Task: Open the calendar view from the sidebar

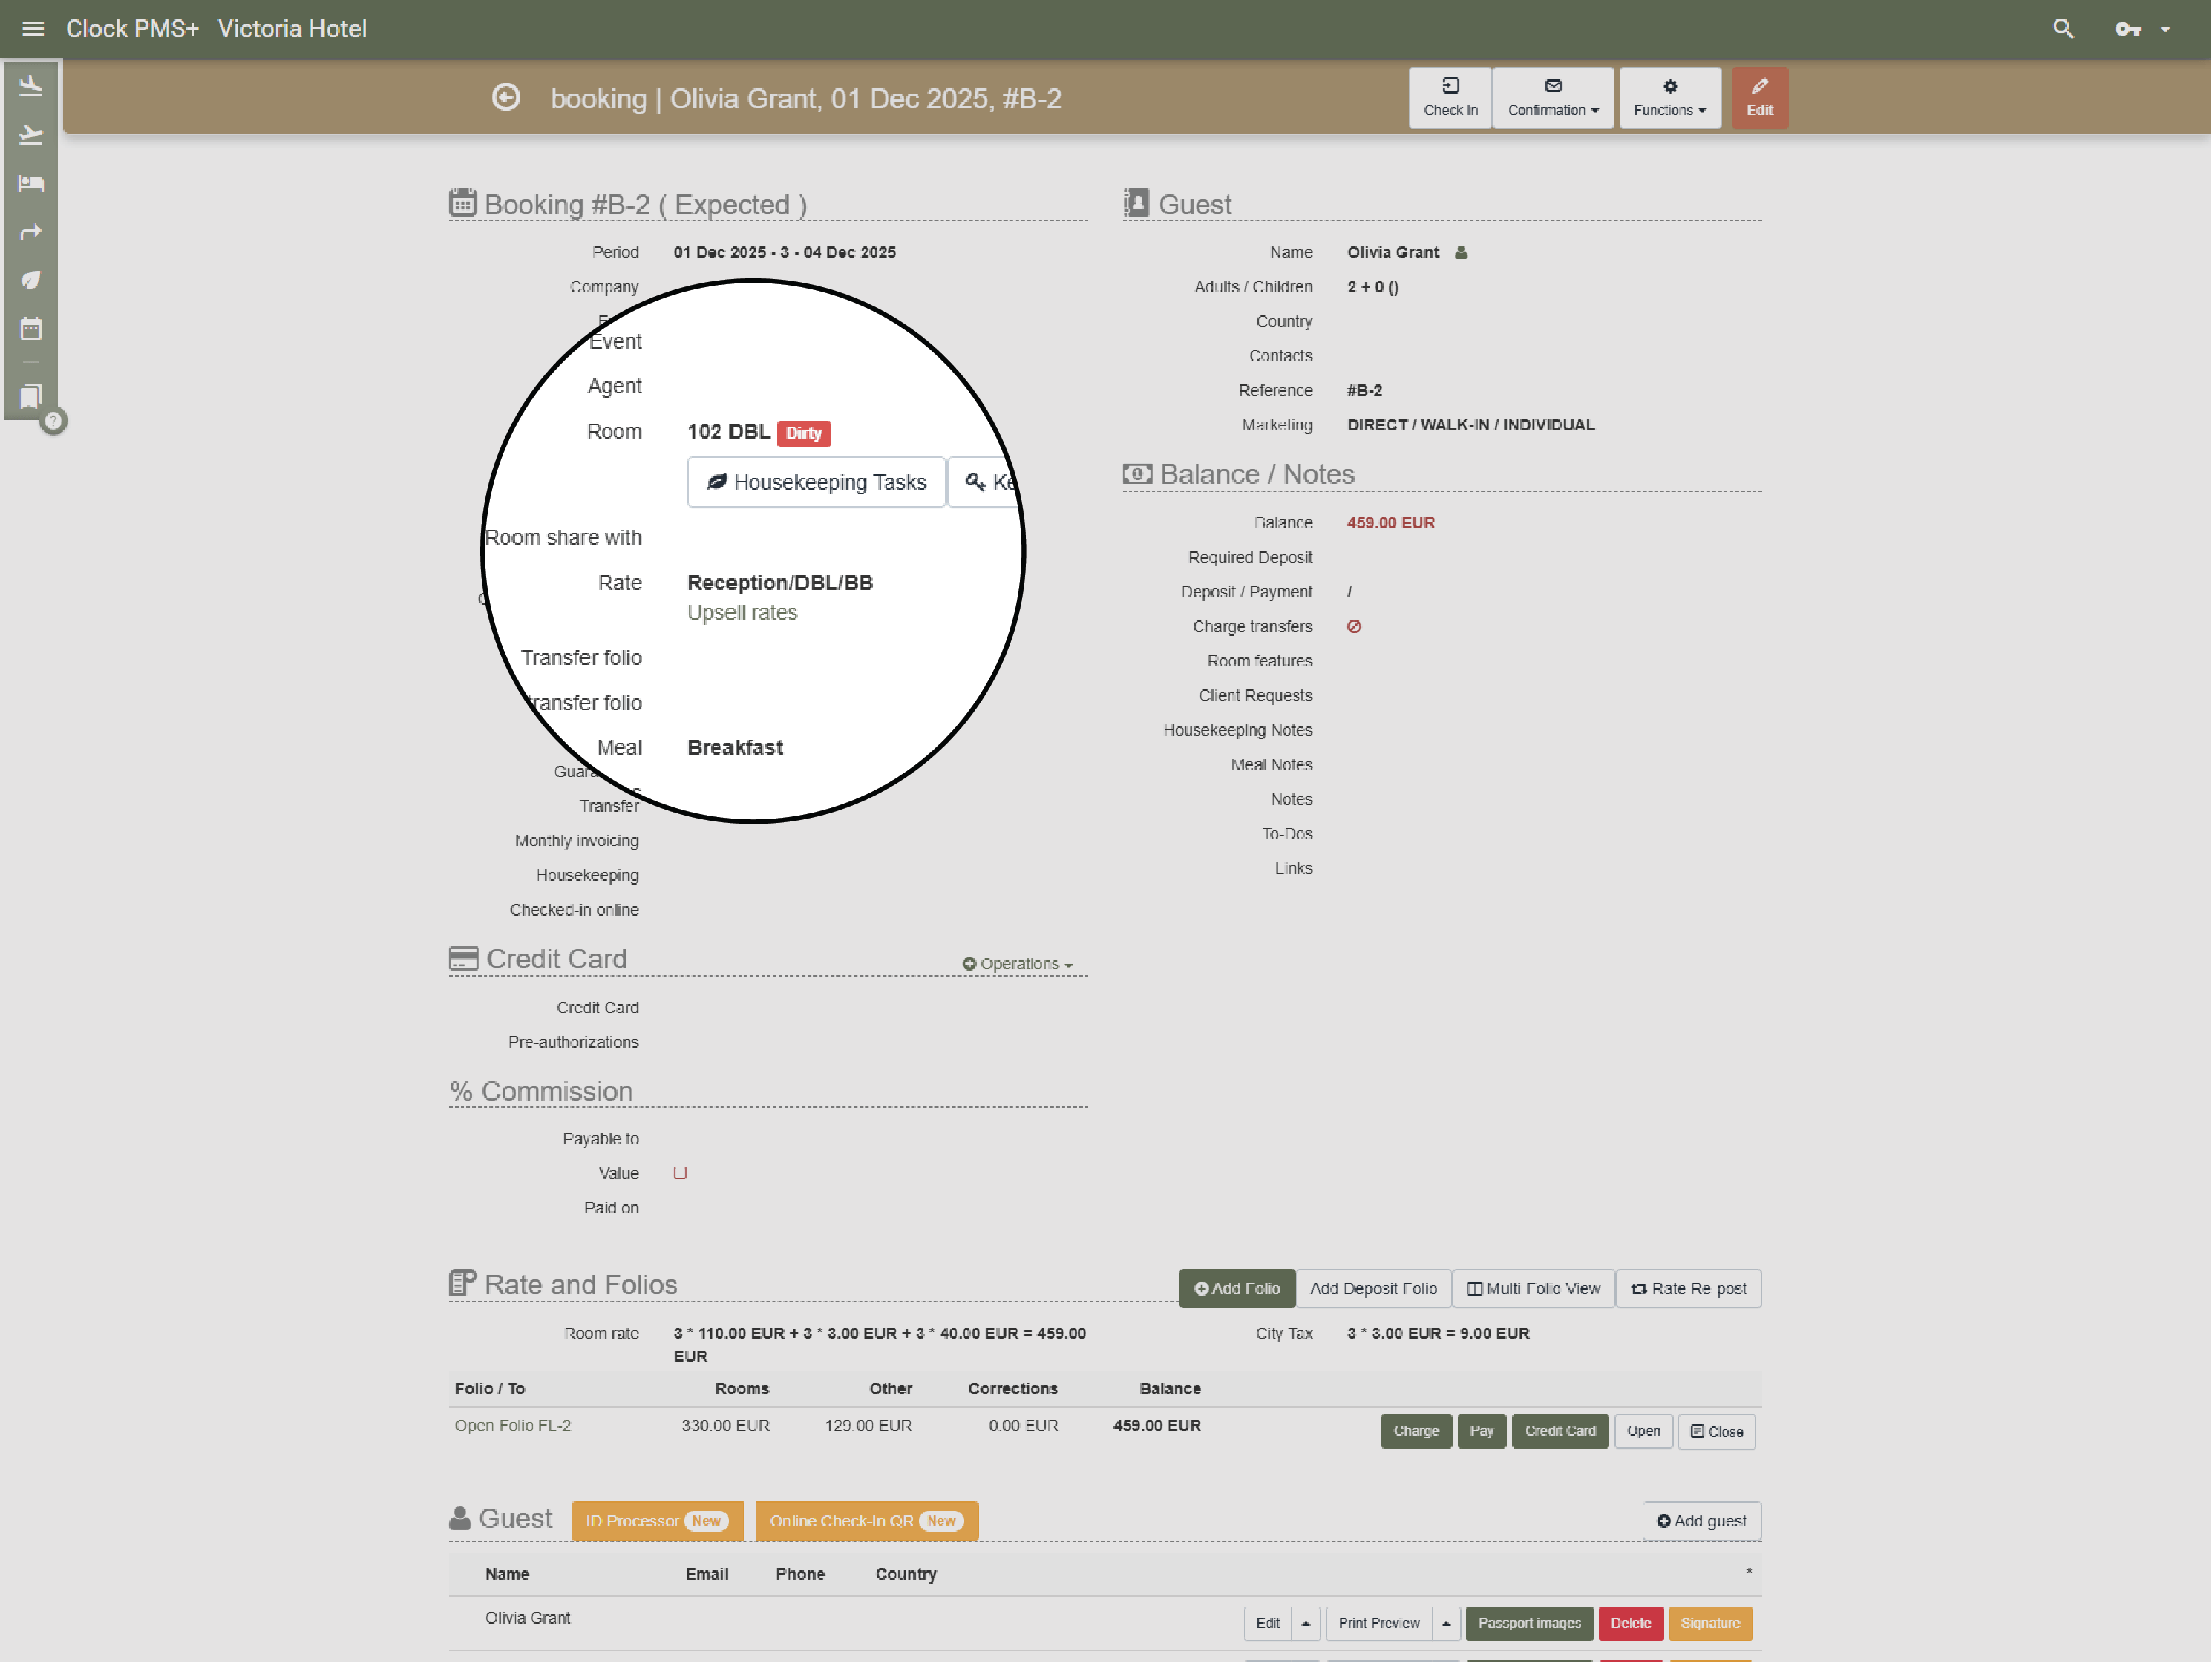Action: (x=31, y=328)
